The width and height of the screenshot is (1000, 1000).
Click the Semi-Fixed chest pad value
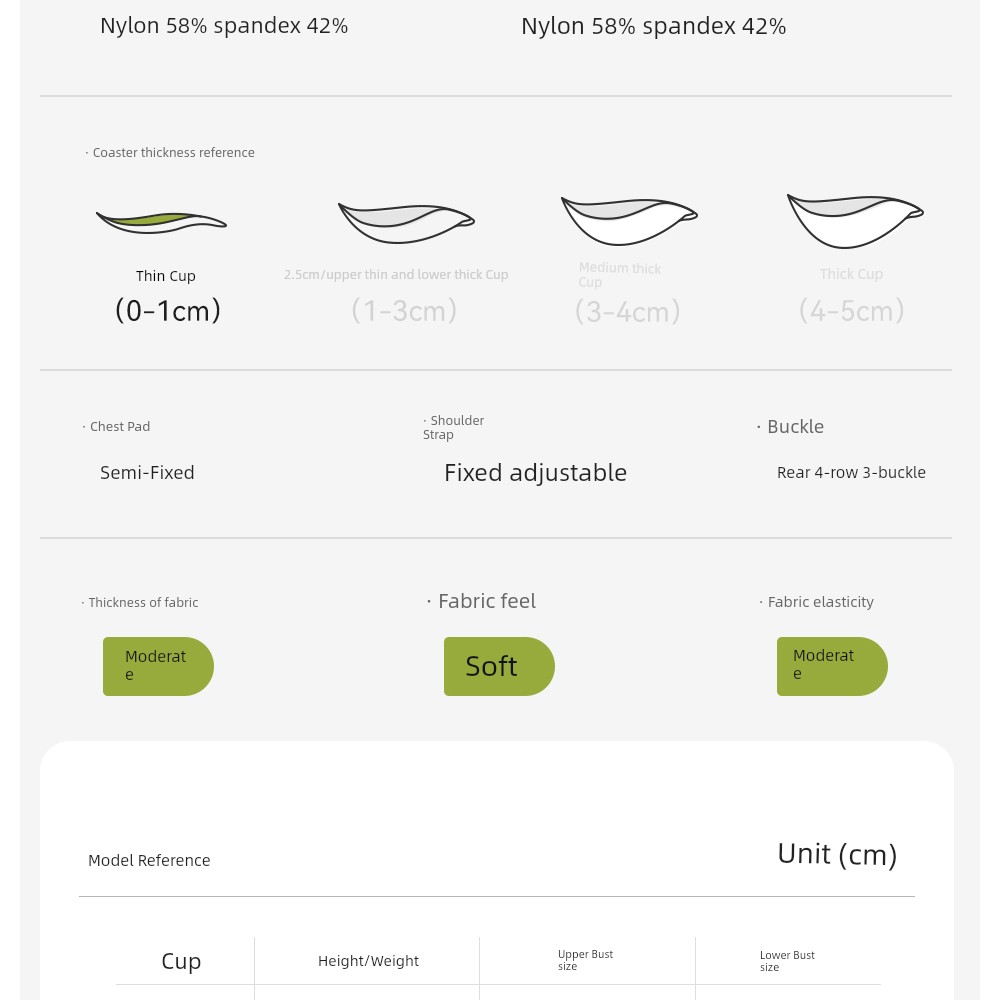click(x=147, y=473)
